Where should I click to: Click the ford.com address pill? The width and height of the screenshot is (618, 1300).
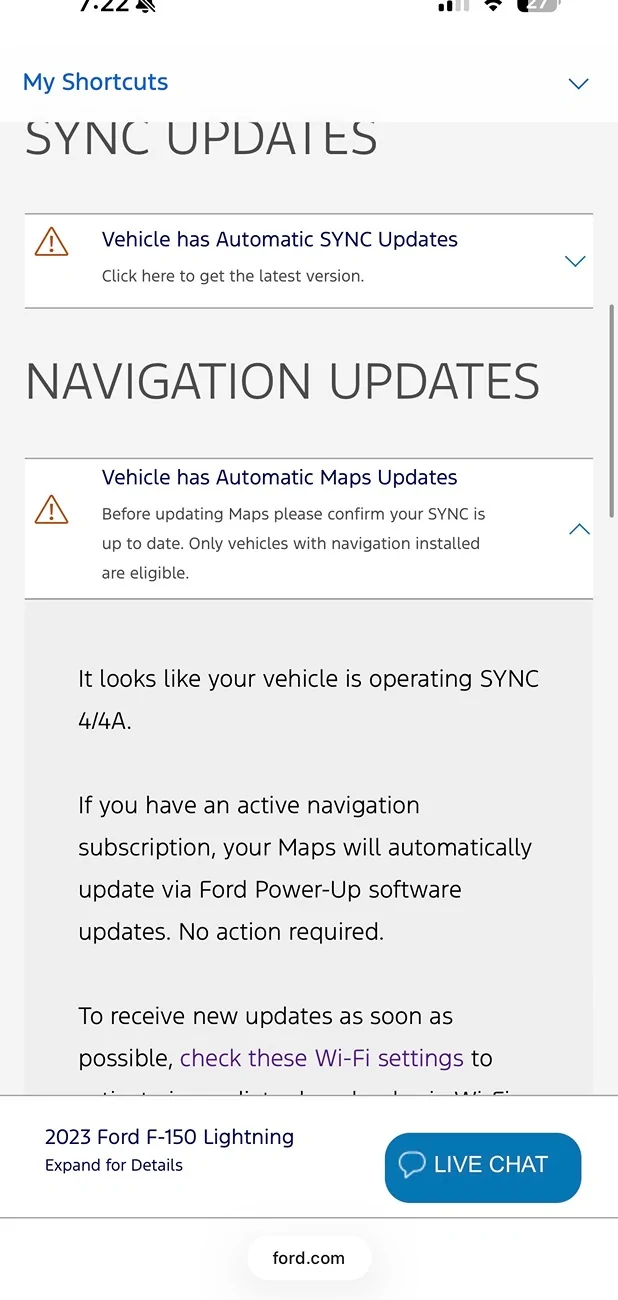309,1258
